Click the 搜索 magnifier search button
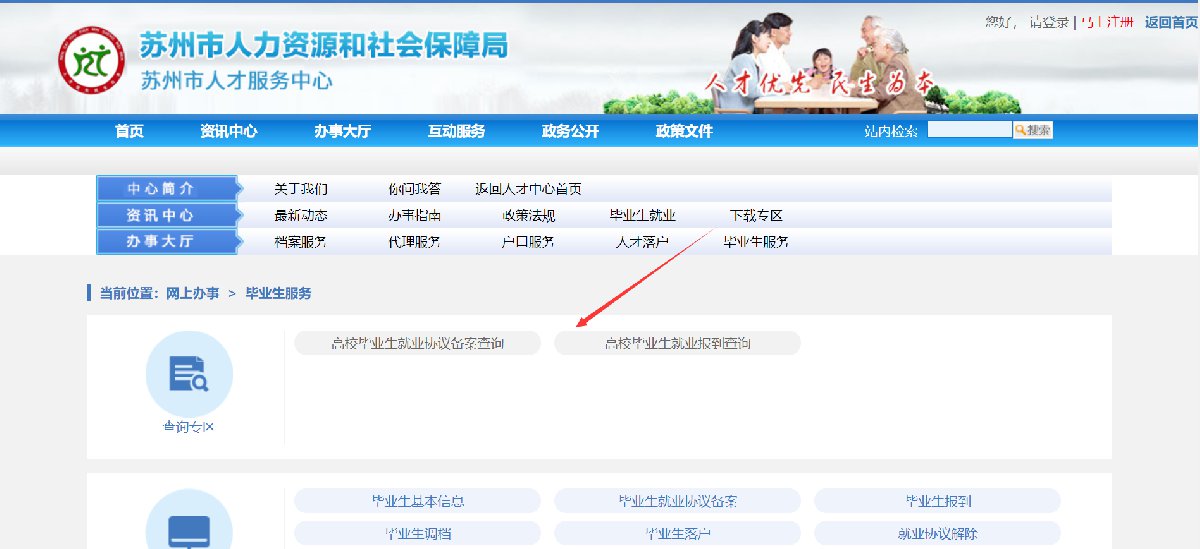Image resolution: width=1200 pixels, height=549 pixels. pos(1033,130)
